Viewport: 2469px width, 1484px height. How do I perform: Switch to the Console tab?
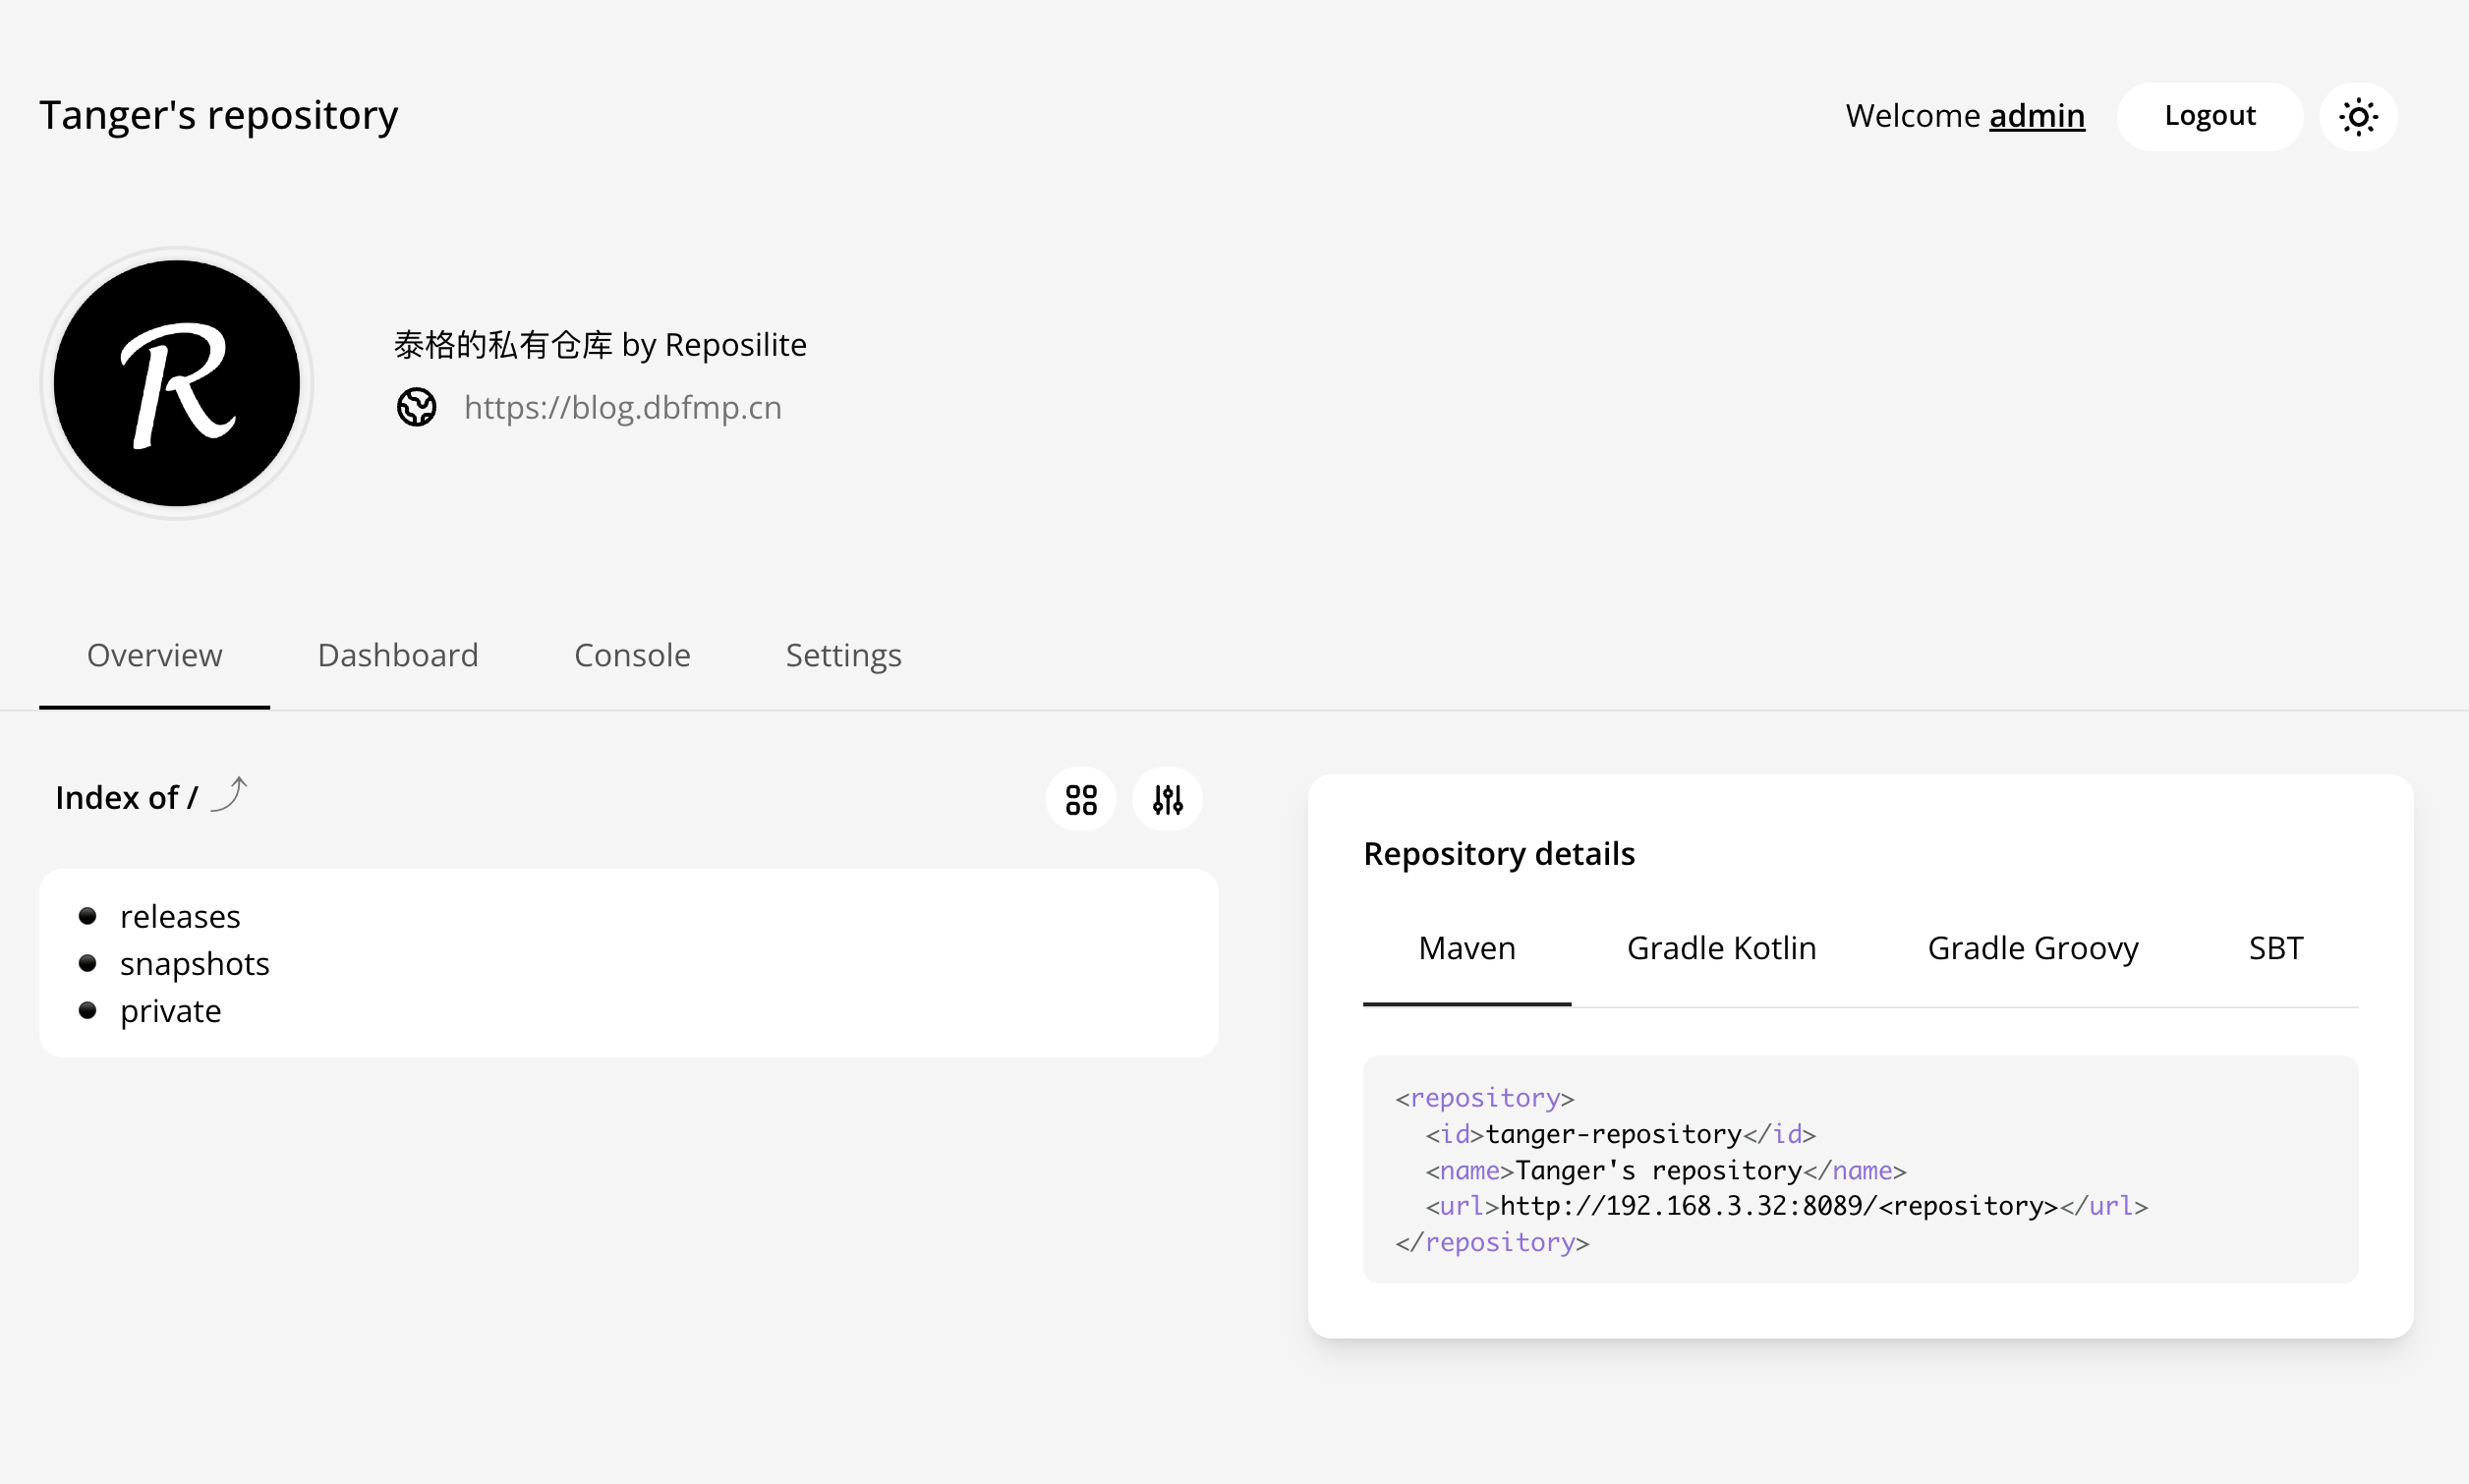coord(631,655)
